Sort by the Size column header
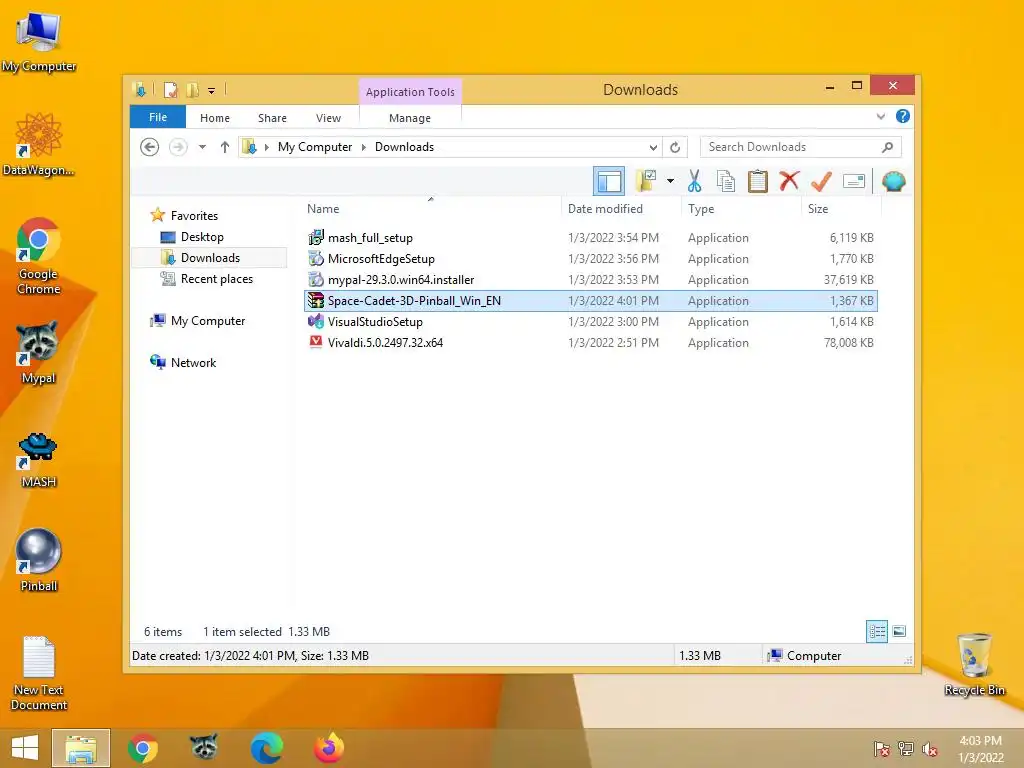This screenshot has height=768, width=1024. coord(841,209)
